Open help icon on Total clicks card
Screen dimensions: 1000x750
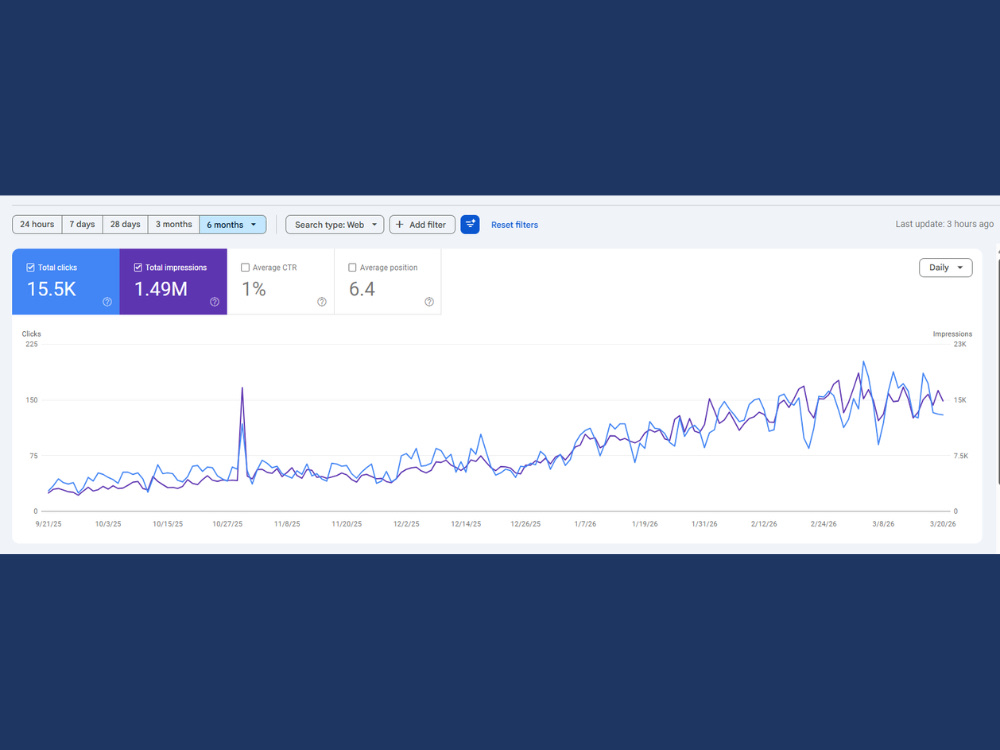pyautogui.click(x=107, y=302)
